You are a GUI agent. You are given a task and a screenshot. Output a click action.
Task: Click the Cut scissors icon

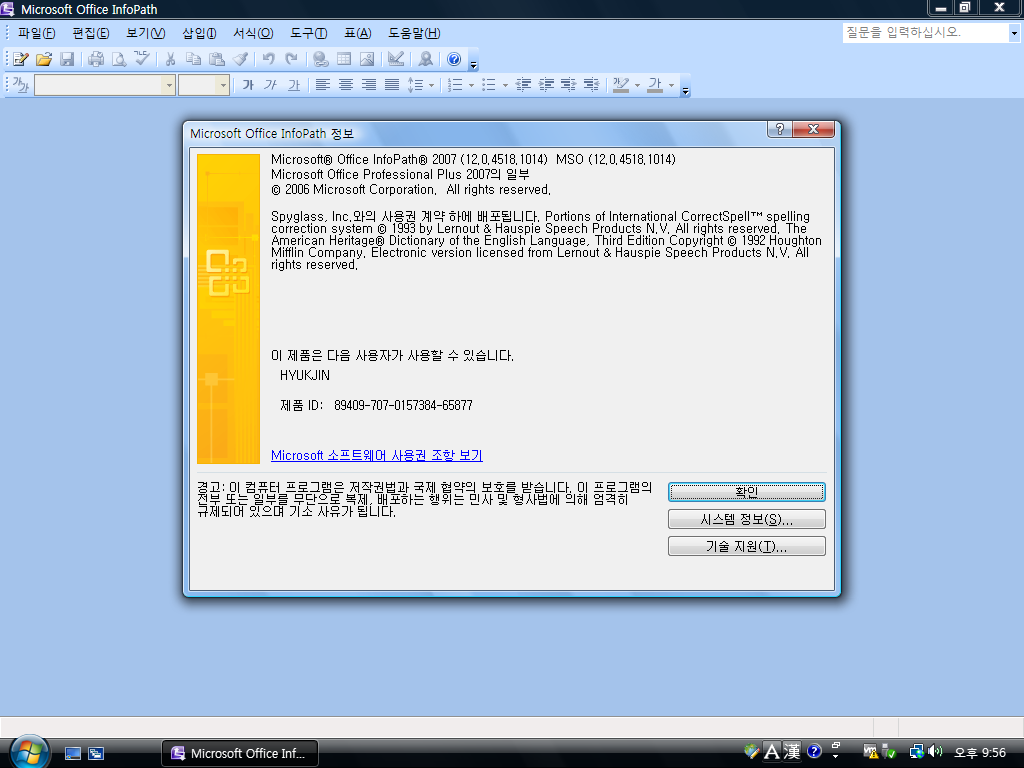(x=170, y=59)
